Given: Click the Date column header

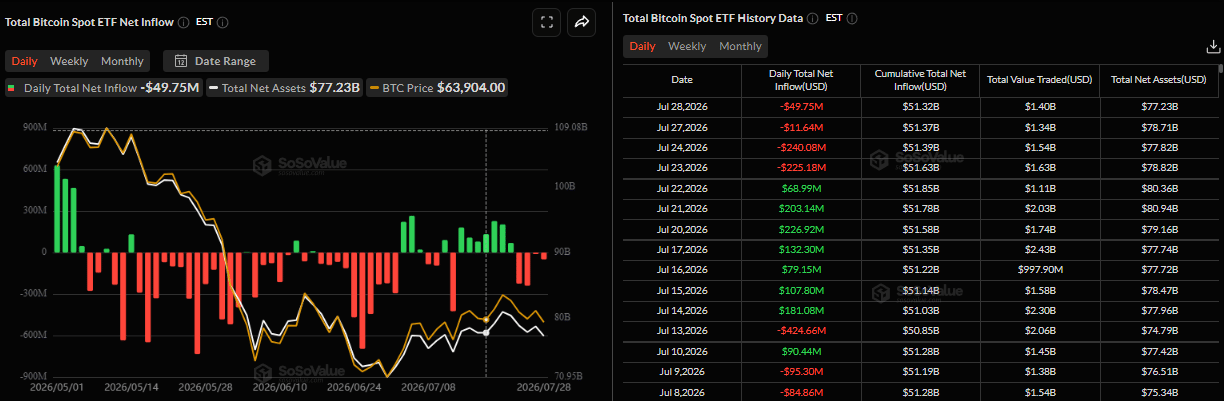Looking at the screenshot, I should pos(682,79).
